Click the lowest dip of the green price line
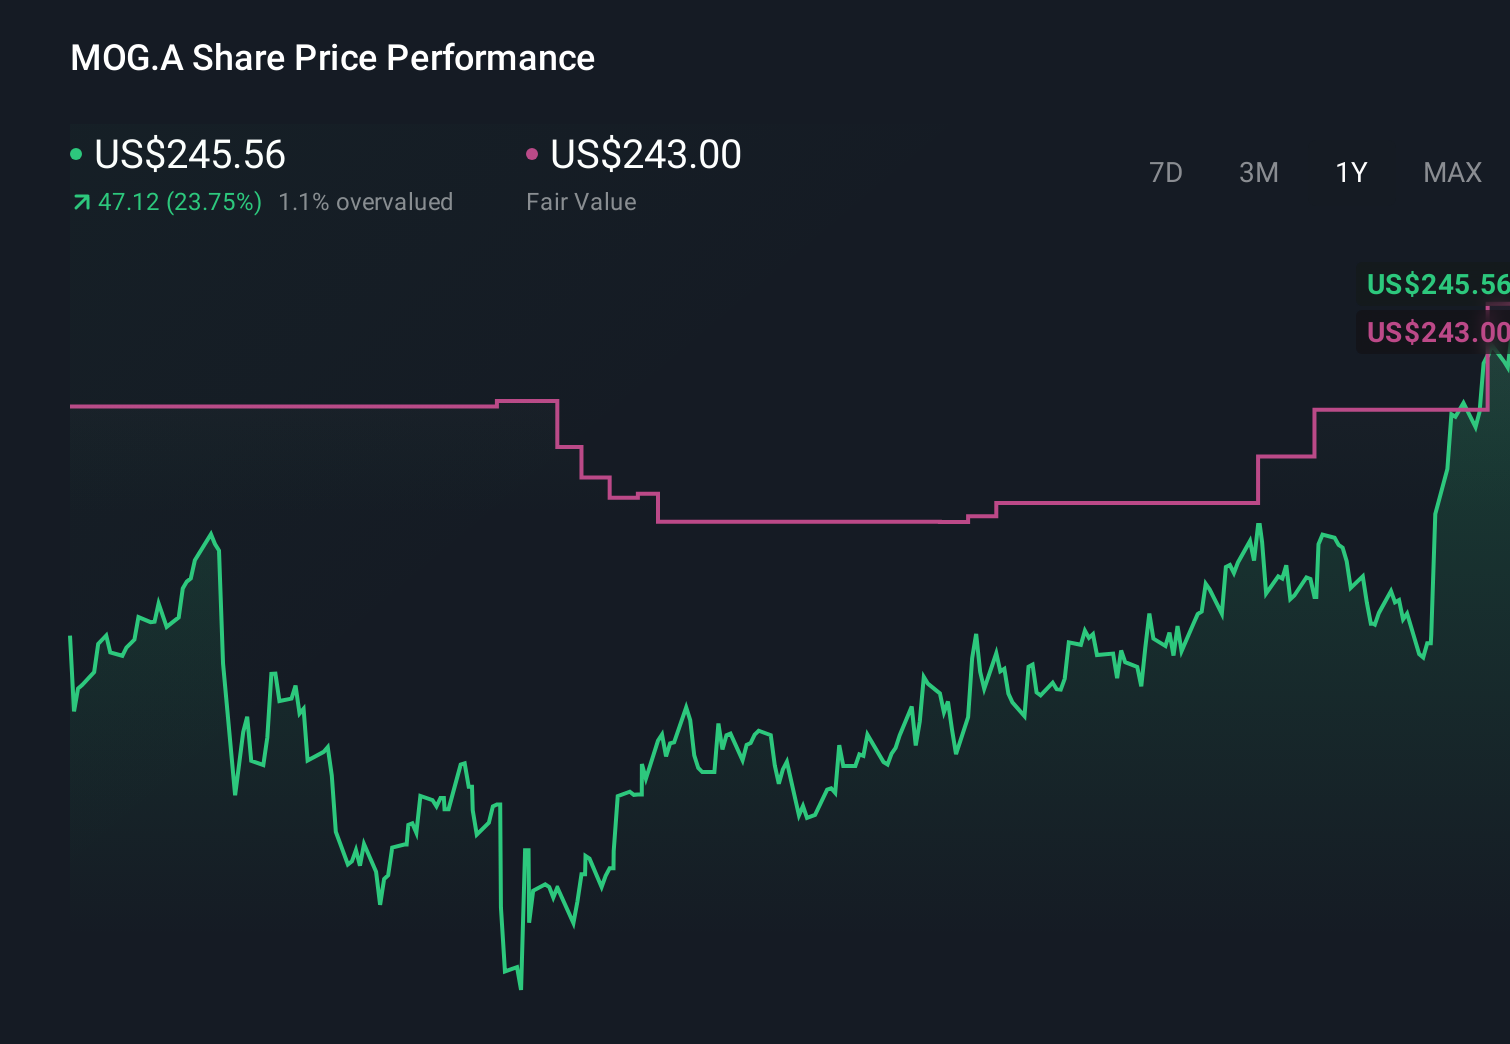 (520, 988)
